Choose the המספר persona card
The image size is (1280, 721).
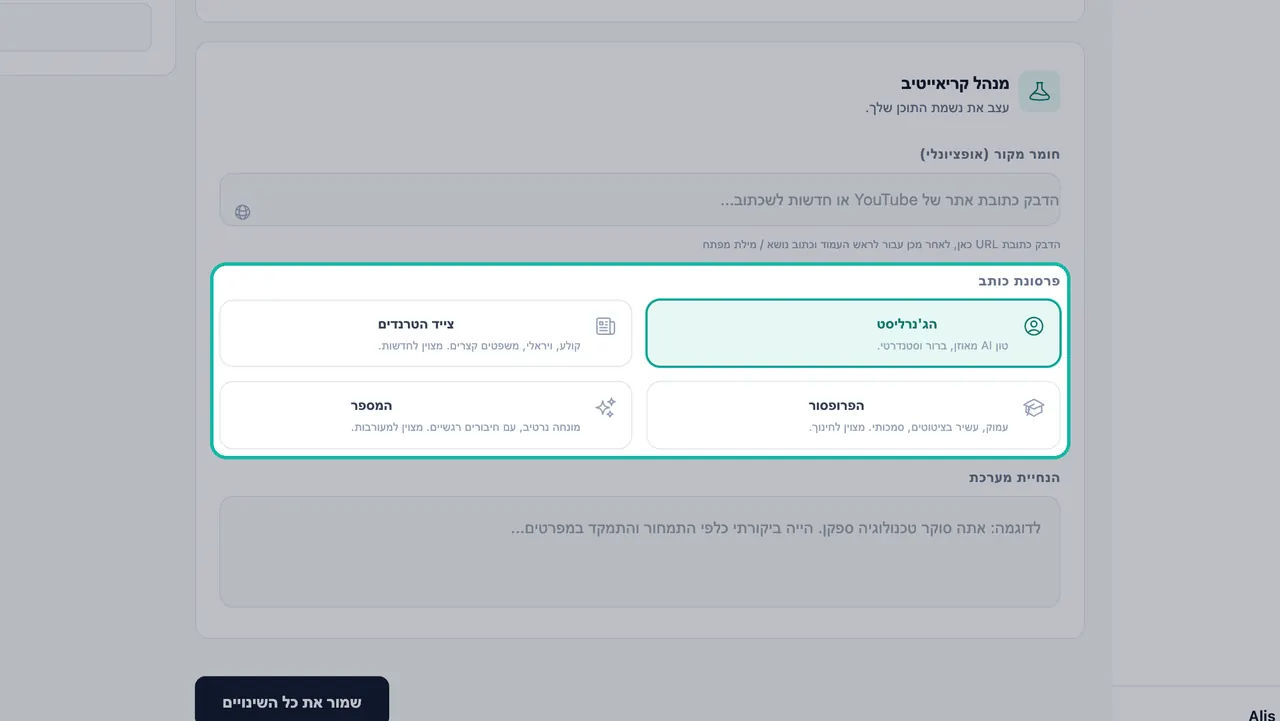click(426, 415)
